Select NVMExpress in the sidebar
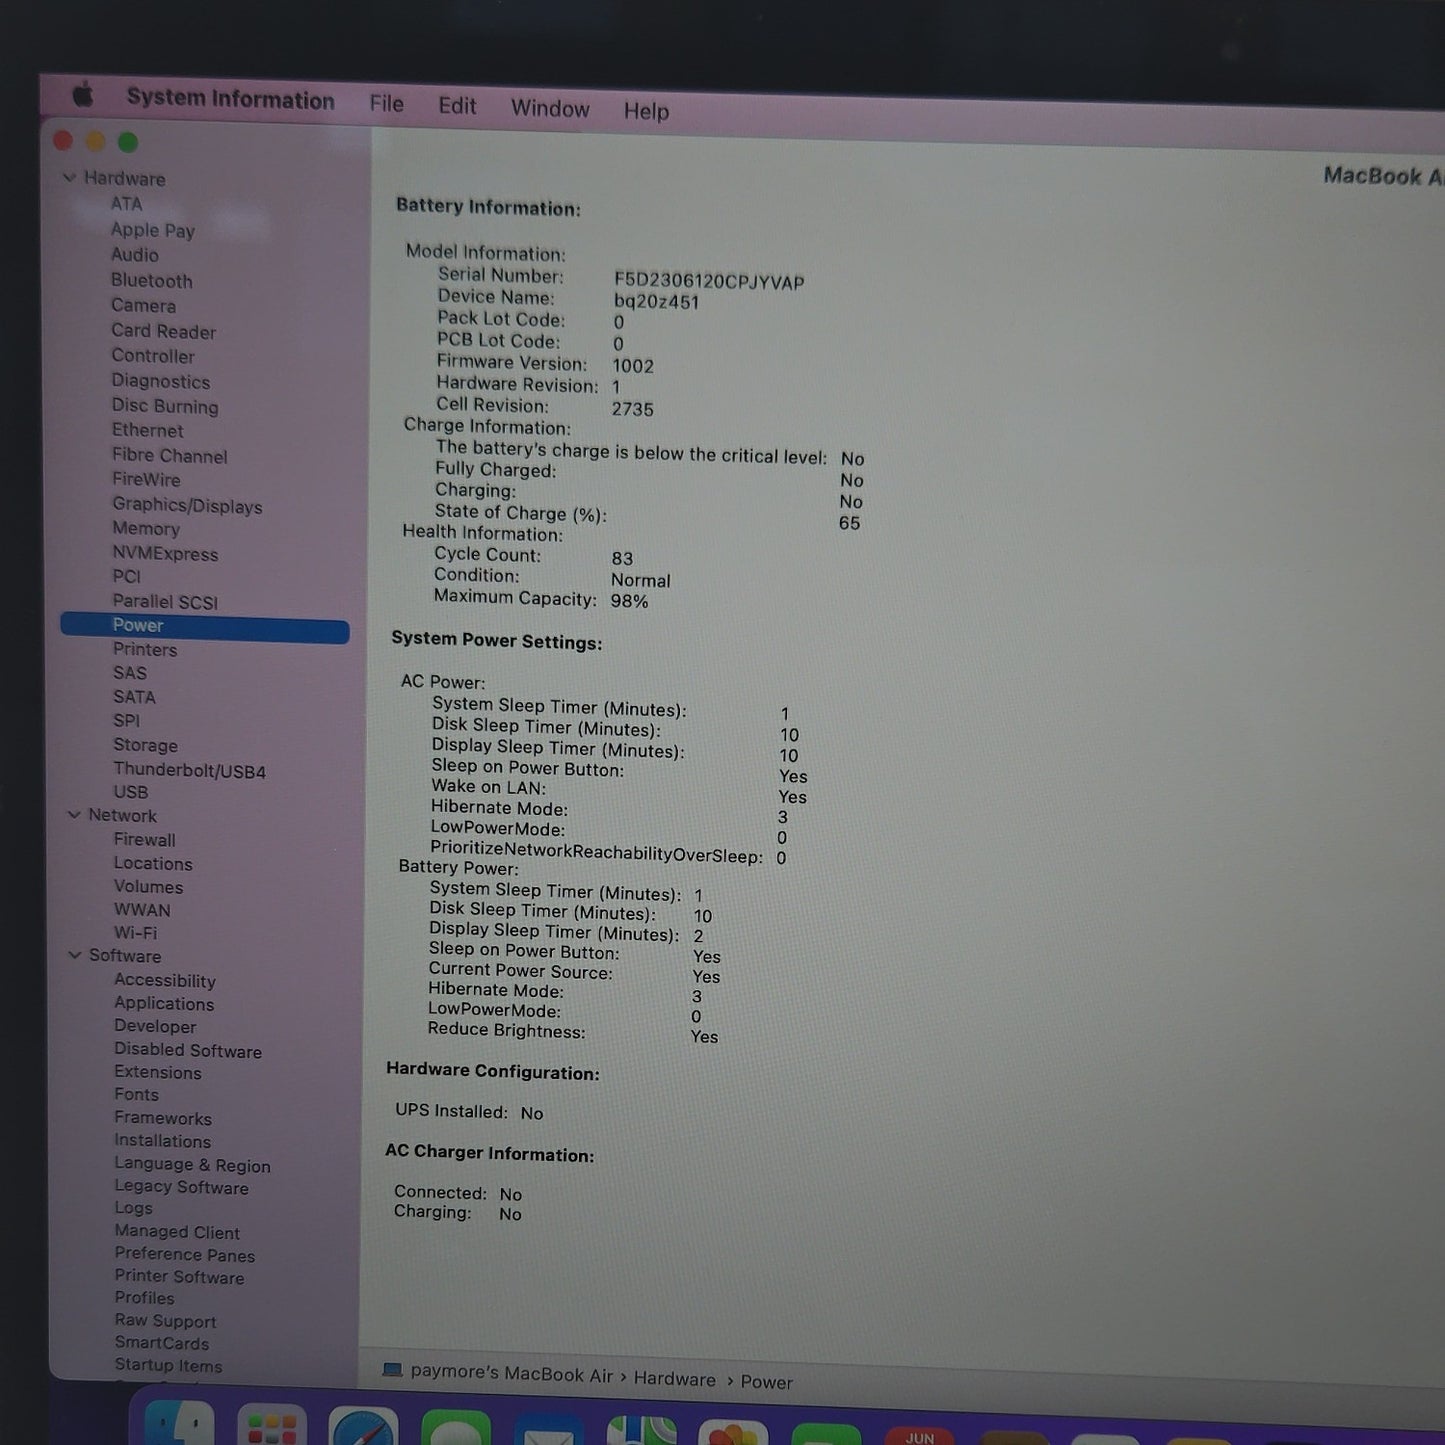Image resolution: width=1445 pixels, height=1445 pixels. pyautogui.click(x=165, y=554)
